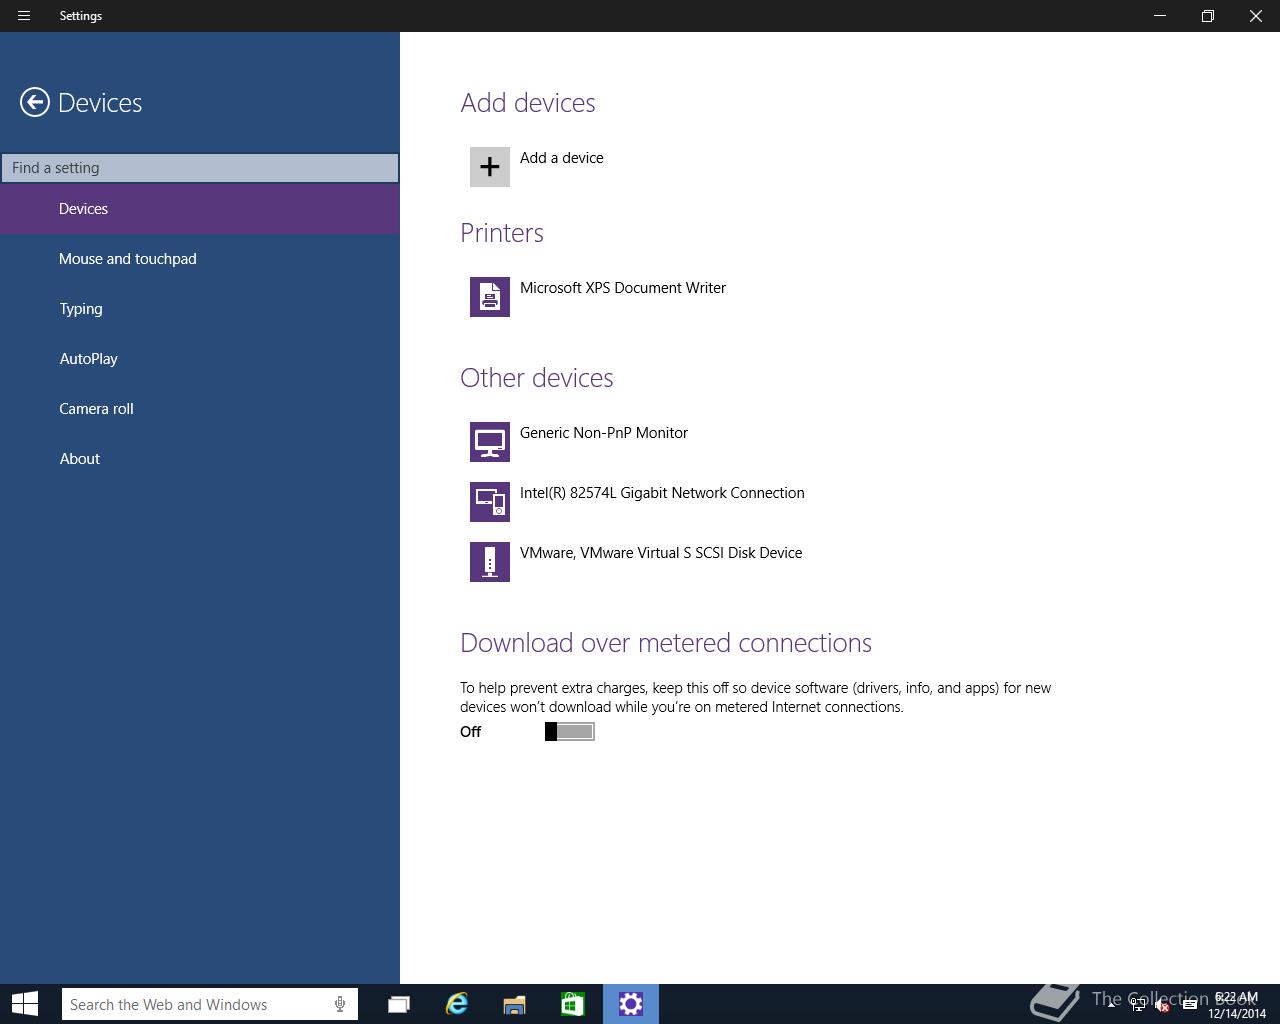Viewport: 1280px width, 1024px height.
Task: Select the VMware Virtual SCSI Disk icon
Action: pyautogui.click(x=490, y=562)
